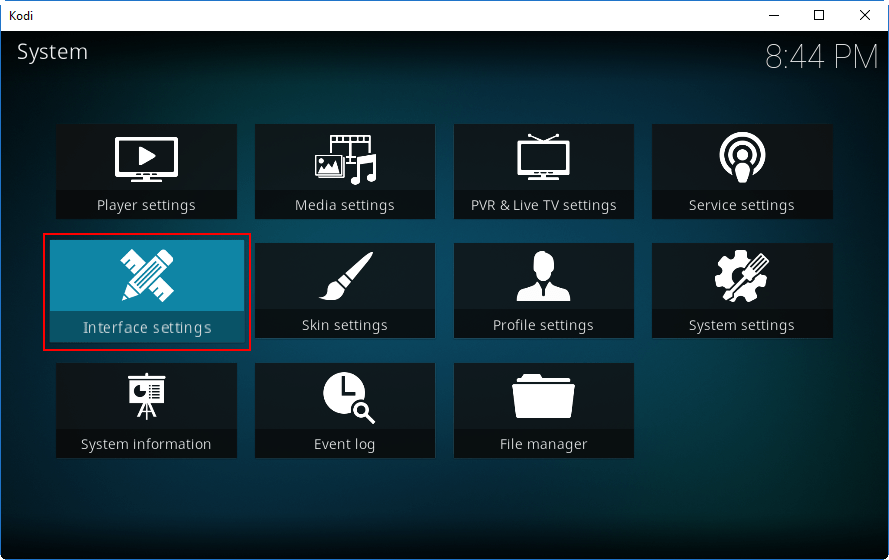
Task: Open System settings gear icon
Action: pos(742,276)
